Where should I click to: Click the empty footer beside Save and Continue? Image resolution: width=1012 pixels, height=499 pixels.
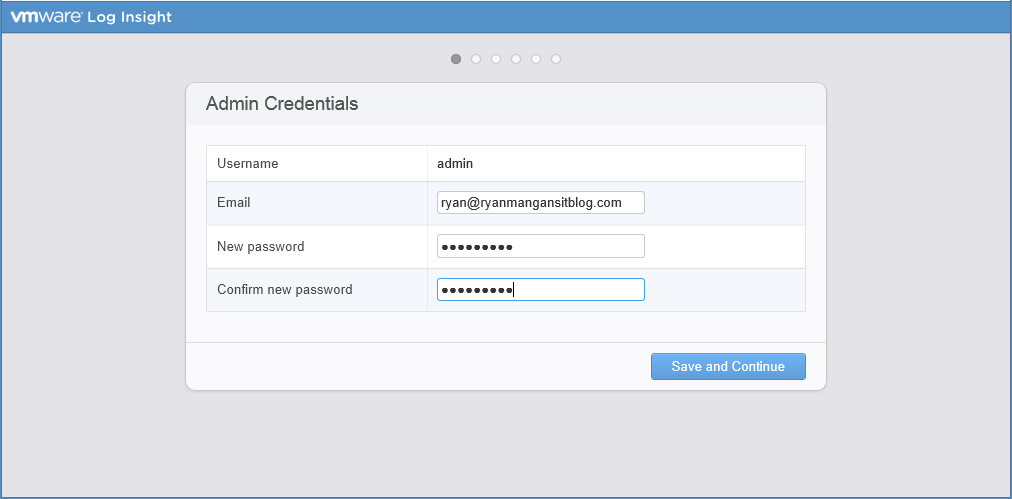click(400, 366)
